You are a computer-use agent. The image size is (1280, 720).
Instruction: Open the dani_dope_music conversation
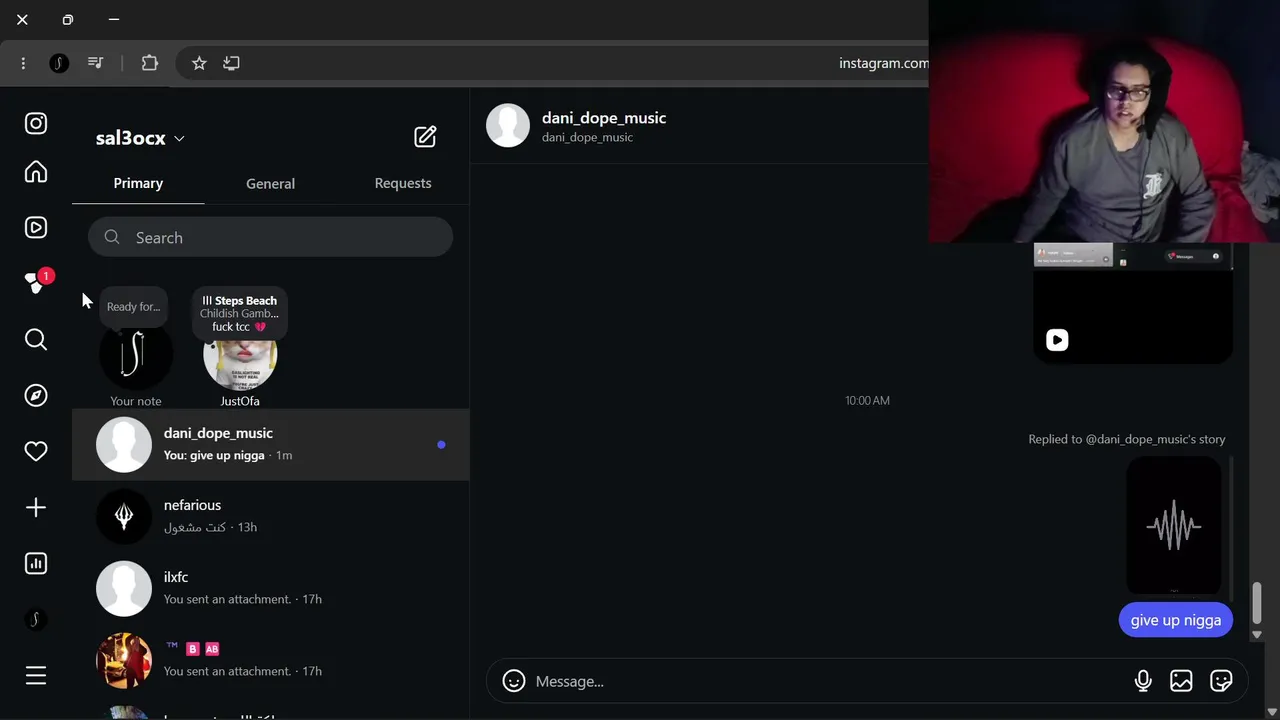click(270, 444)
